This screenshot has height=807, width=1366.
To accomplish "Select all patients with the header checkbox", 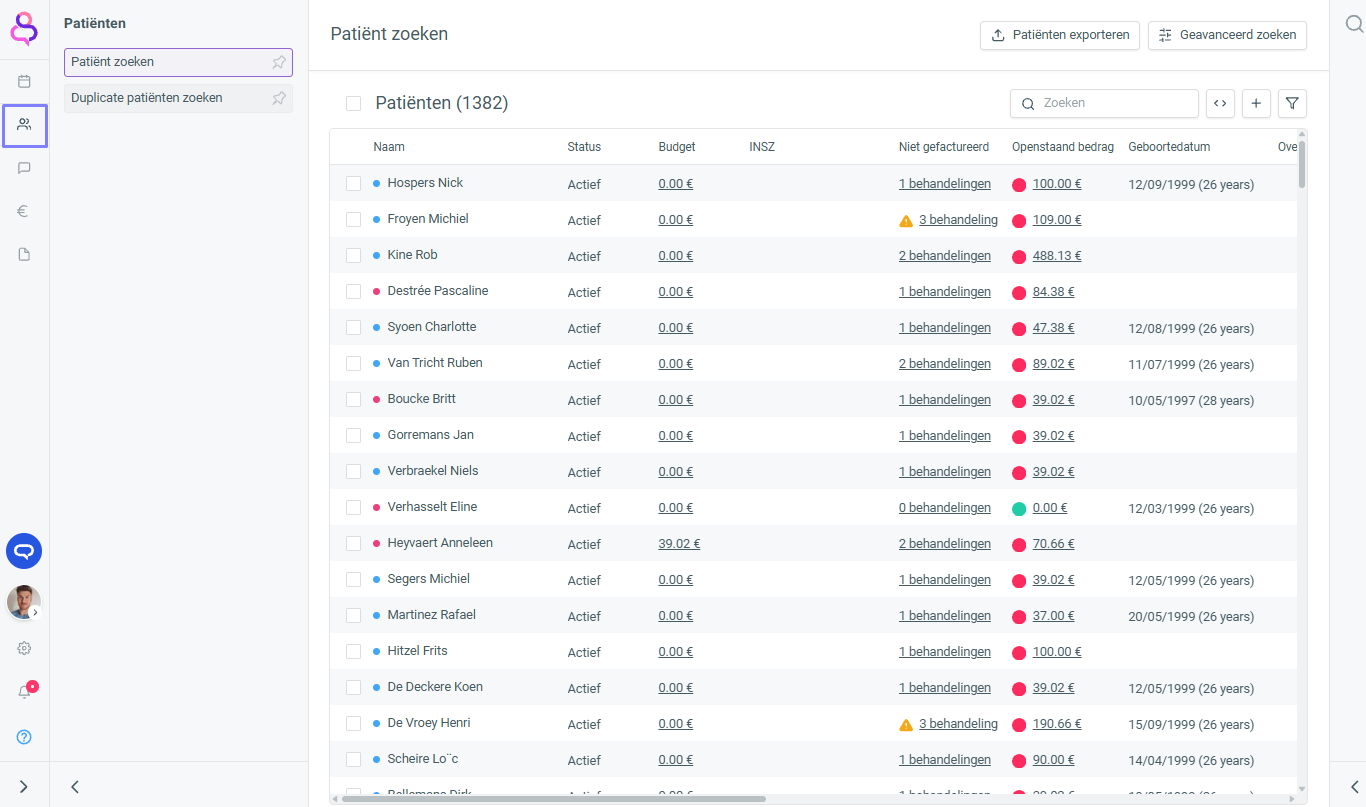I will [353, 103].
